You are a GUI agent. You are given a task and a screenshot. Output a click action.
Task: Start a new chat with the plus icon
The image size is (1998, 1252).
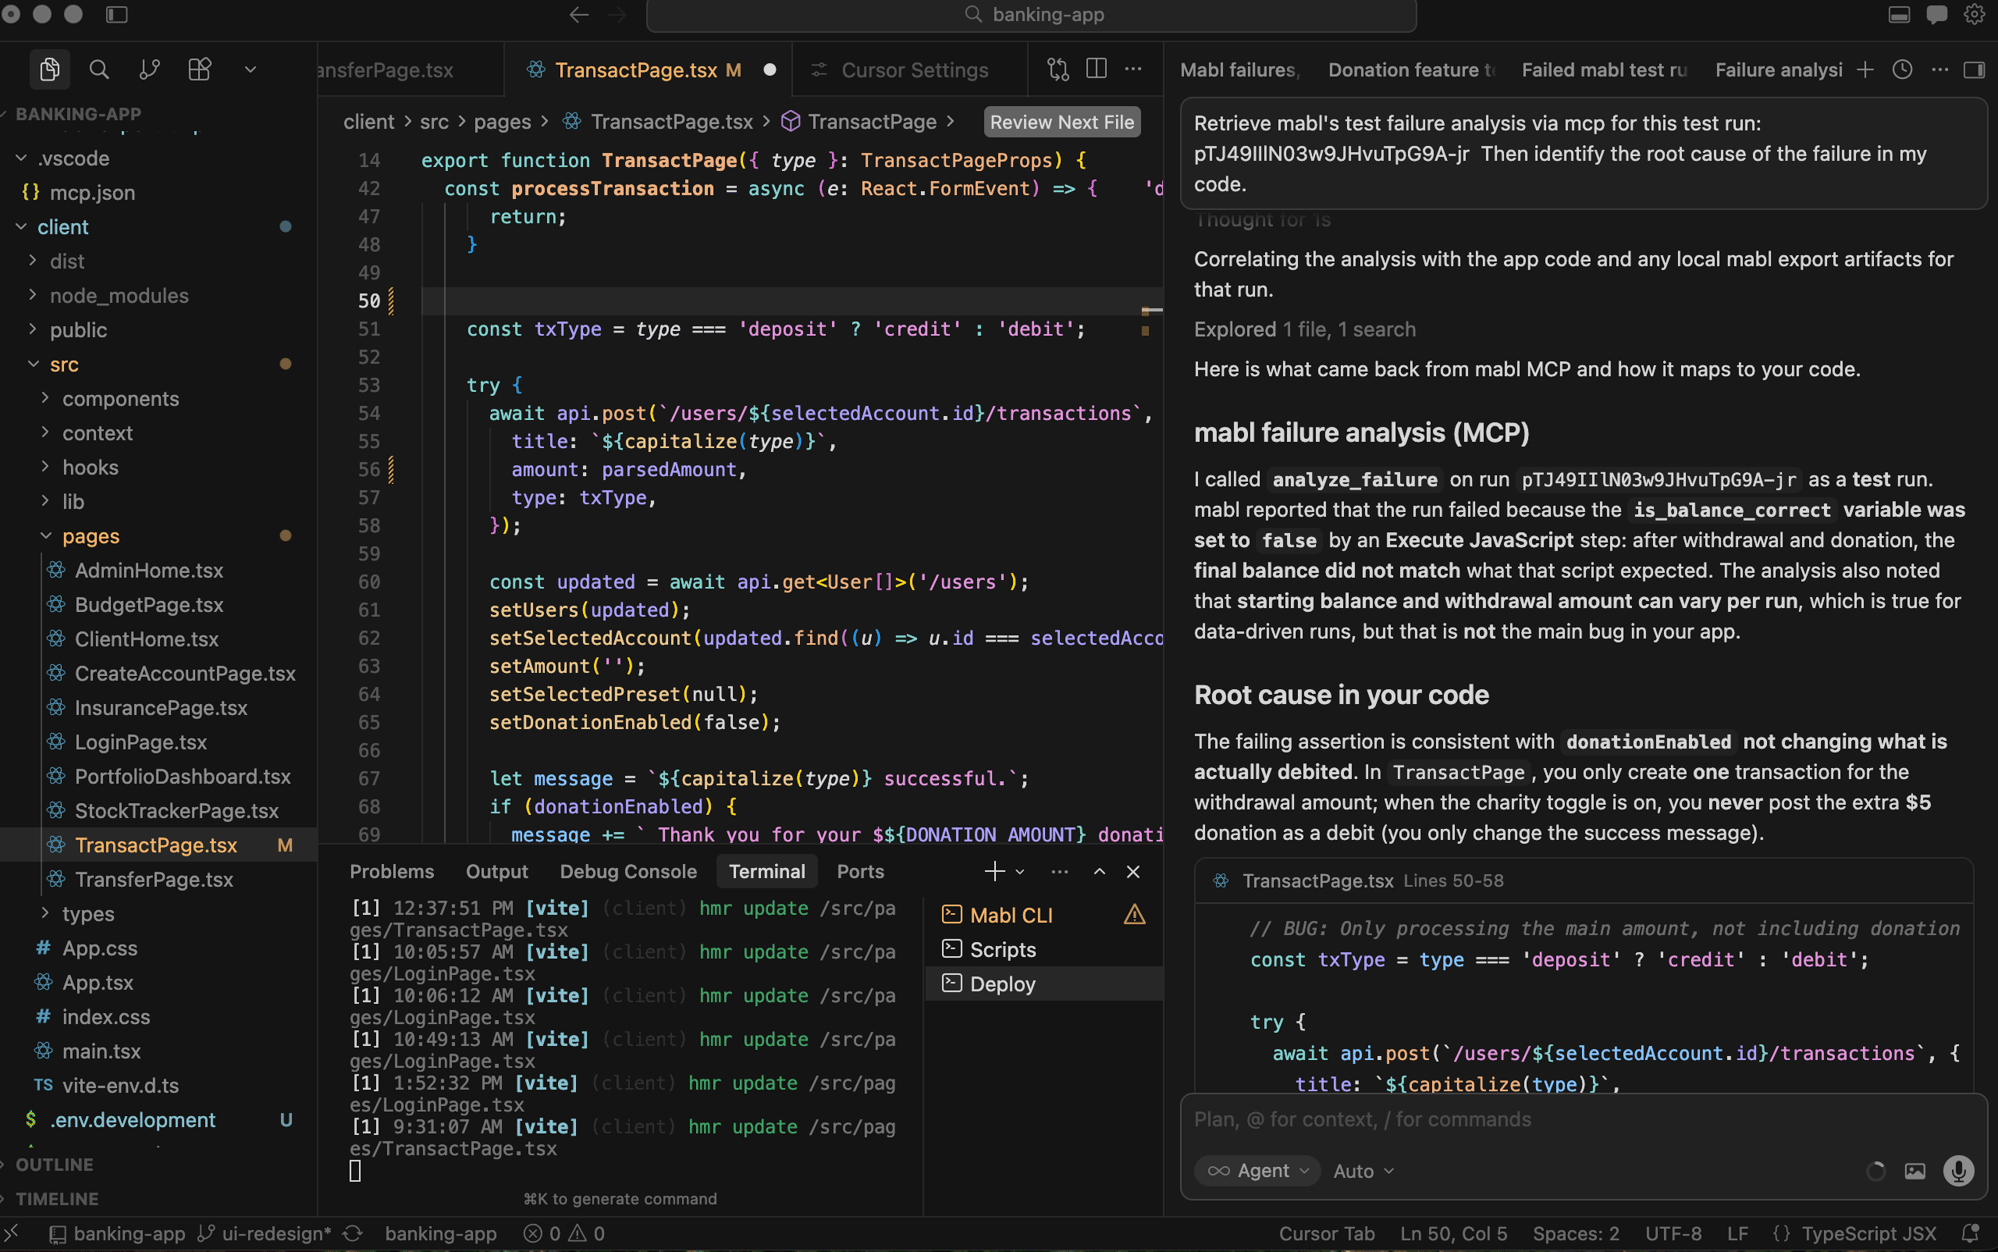(x=1866, y=70)
